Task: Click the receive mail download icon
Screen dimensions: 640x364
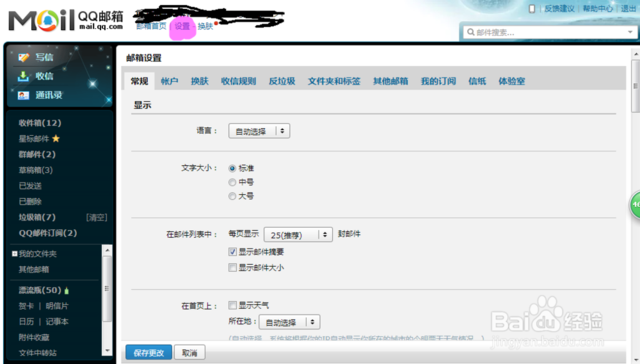Action: pyautogui.click(x=23, y=76)
